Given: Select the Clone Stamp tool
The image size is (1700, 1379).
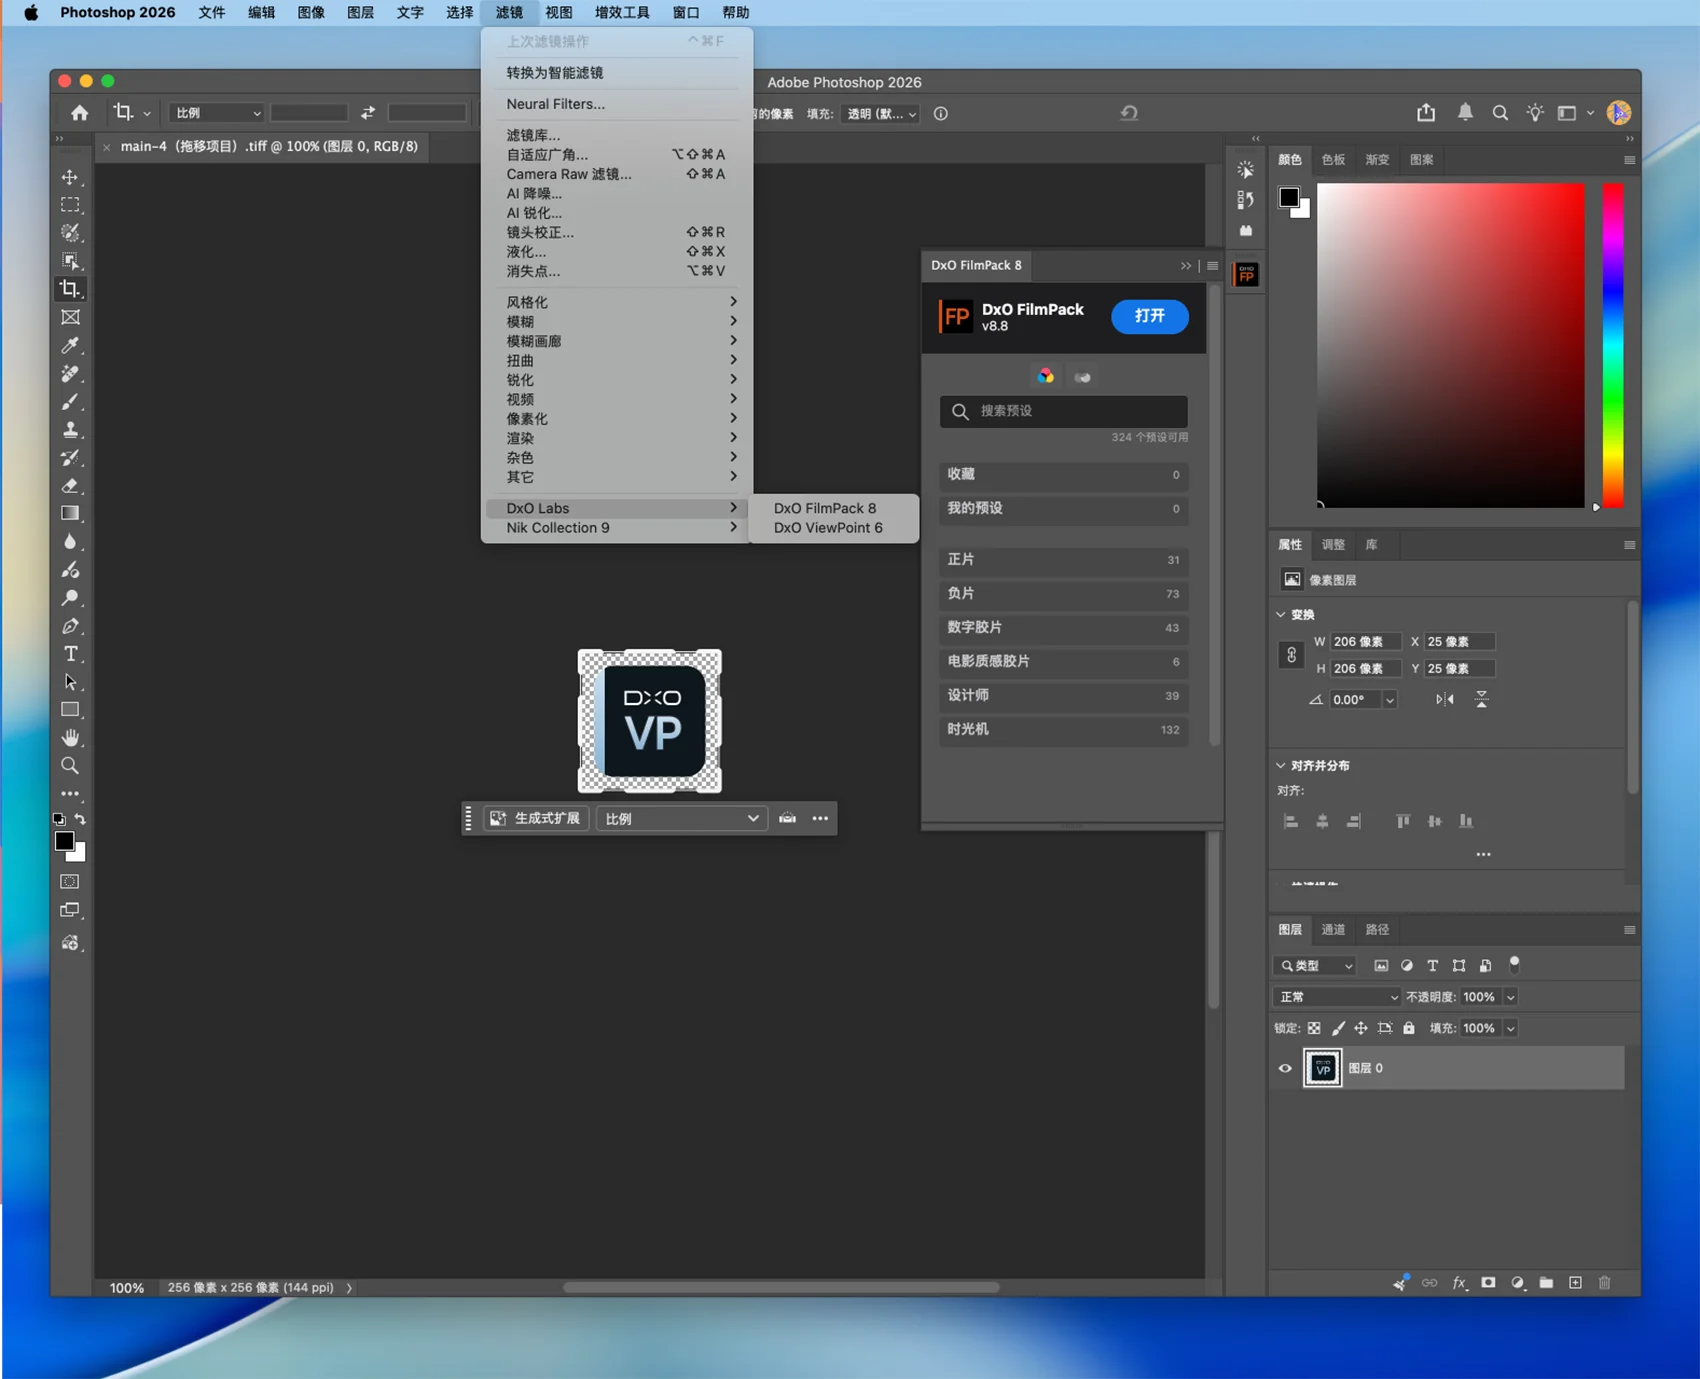Looking at the screenshot, I should click(70, 429).
